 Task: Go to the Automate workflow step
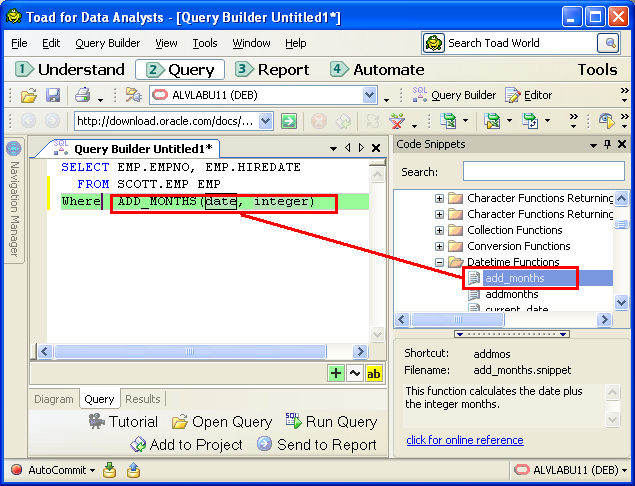pos(377,70)
